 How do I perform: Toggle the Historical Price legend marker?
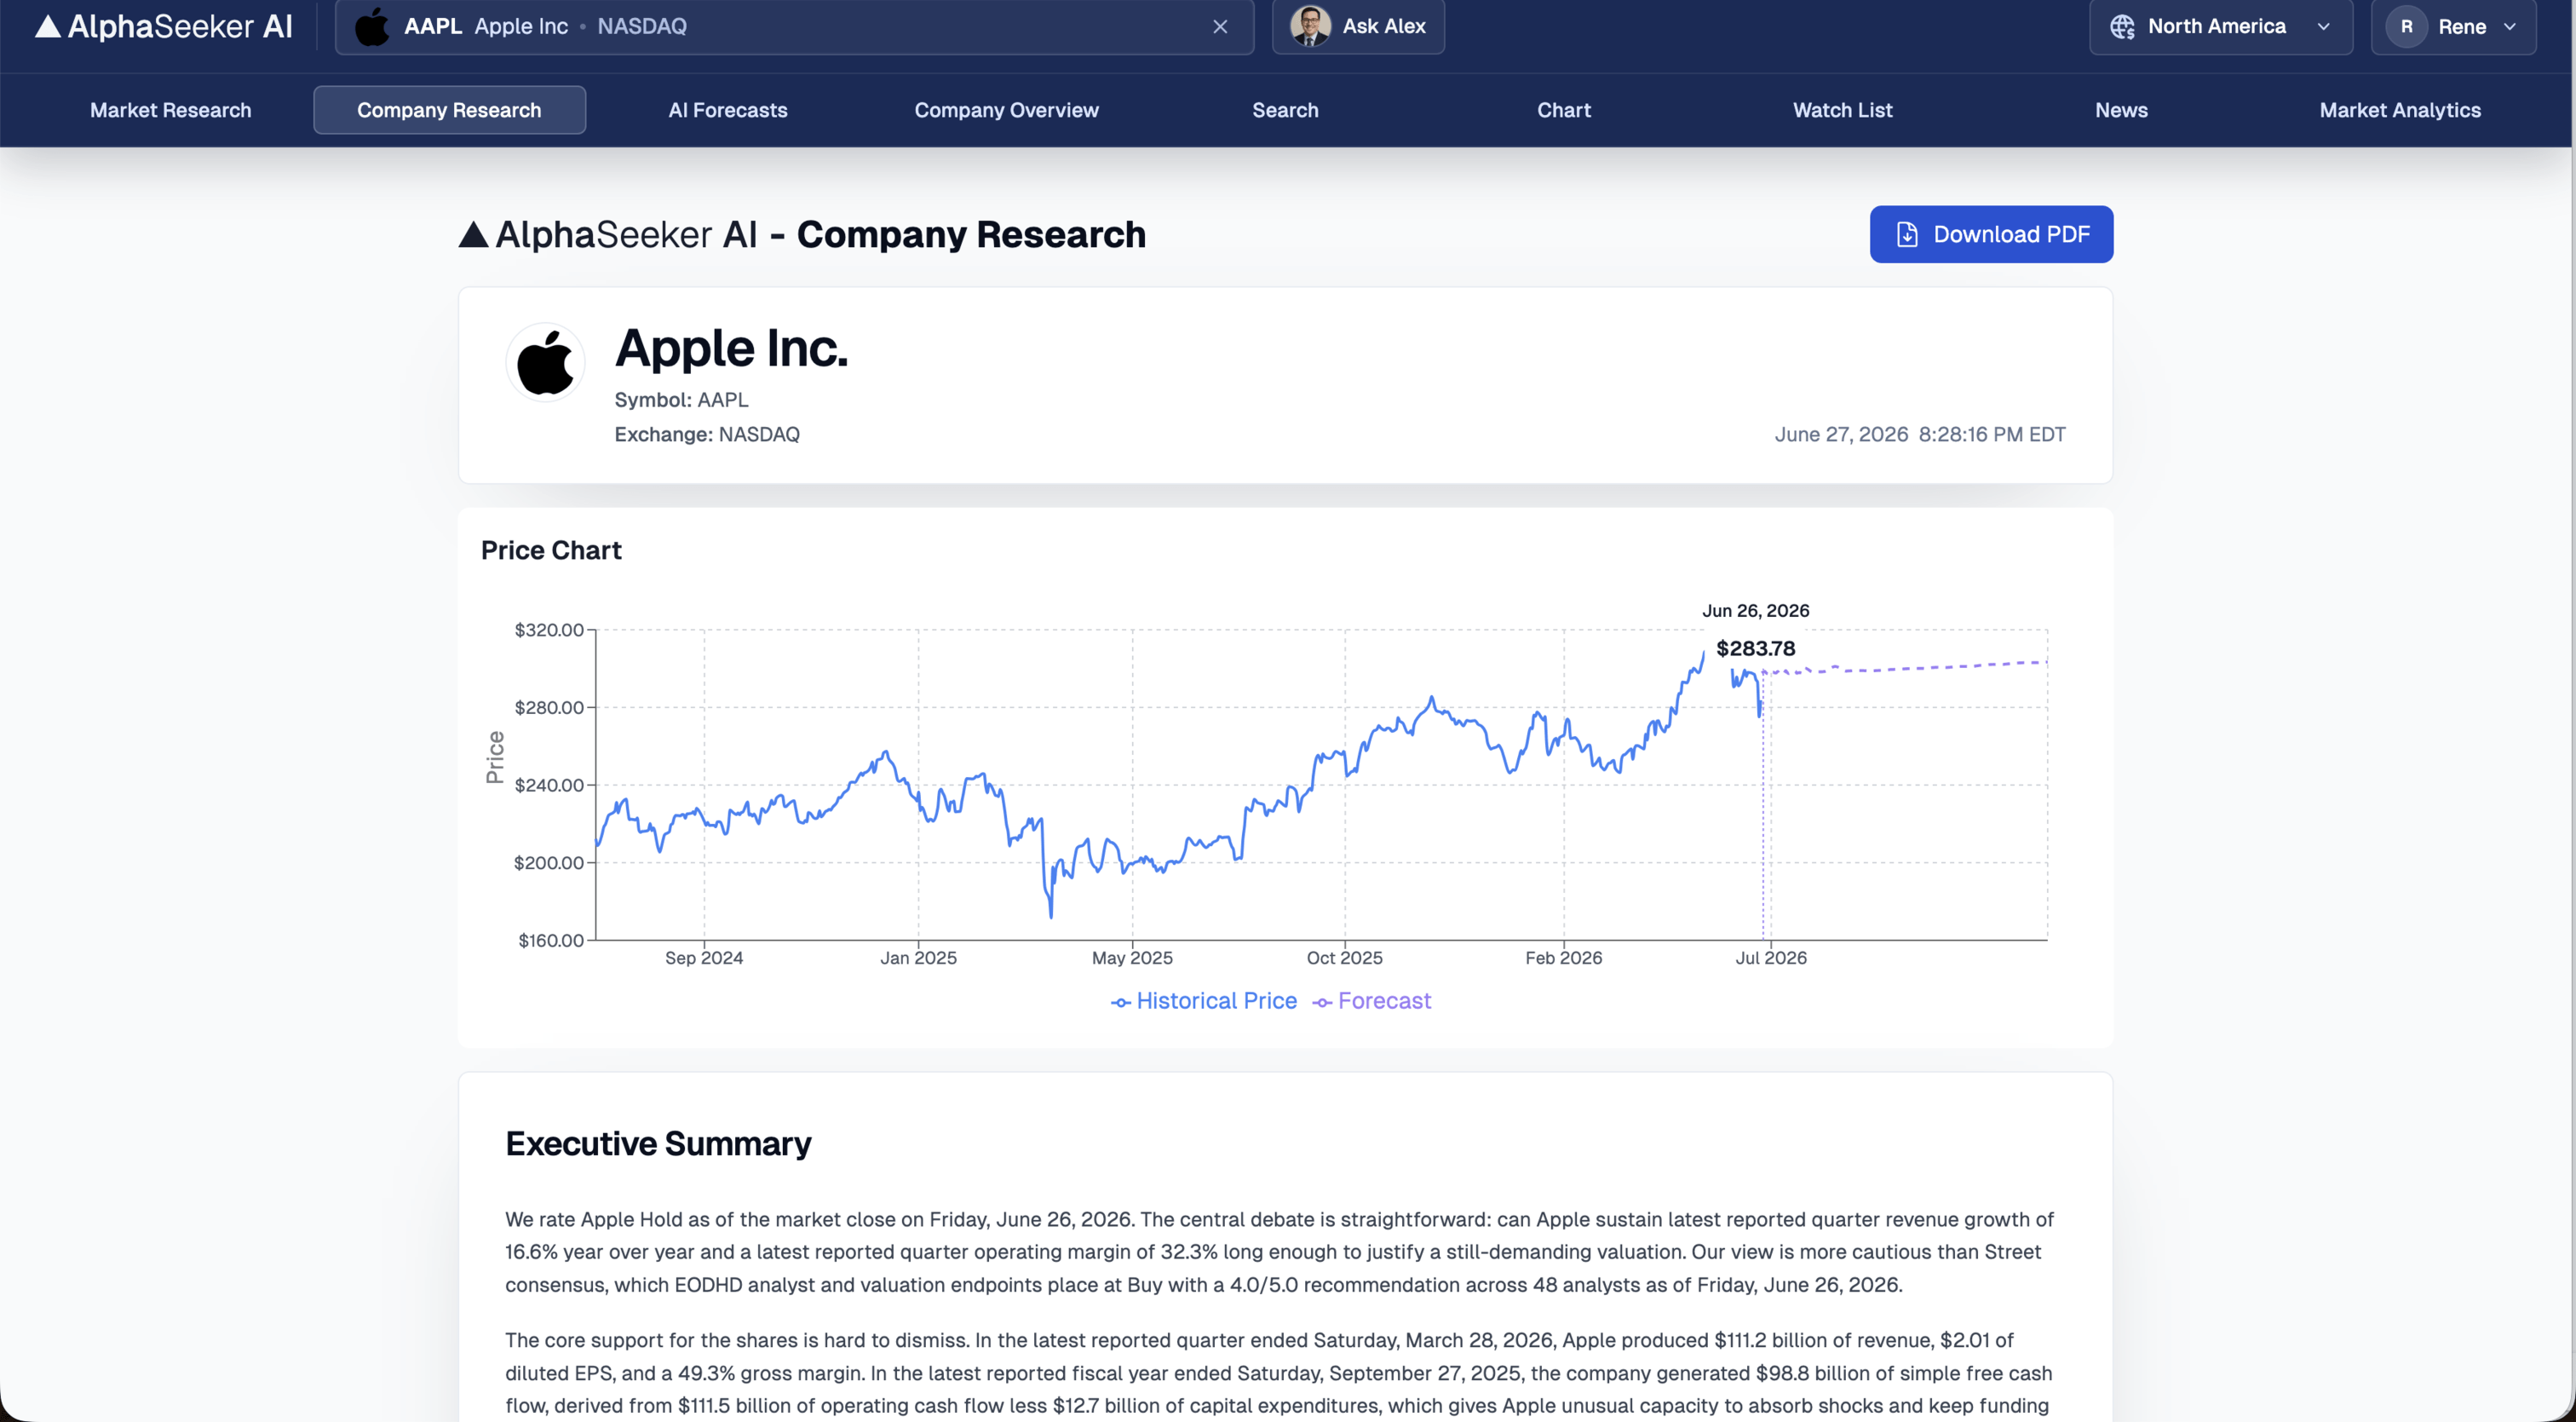click(1121, 1002)
